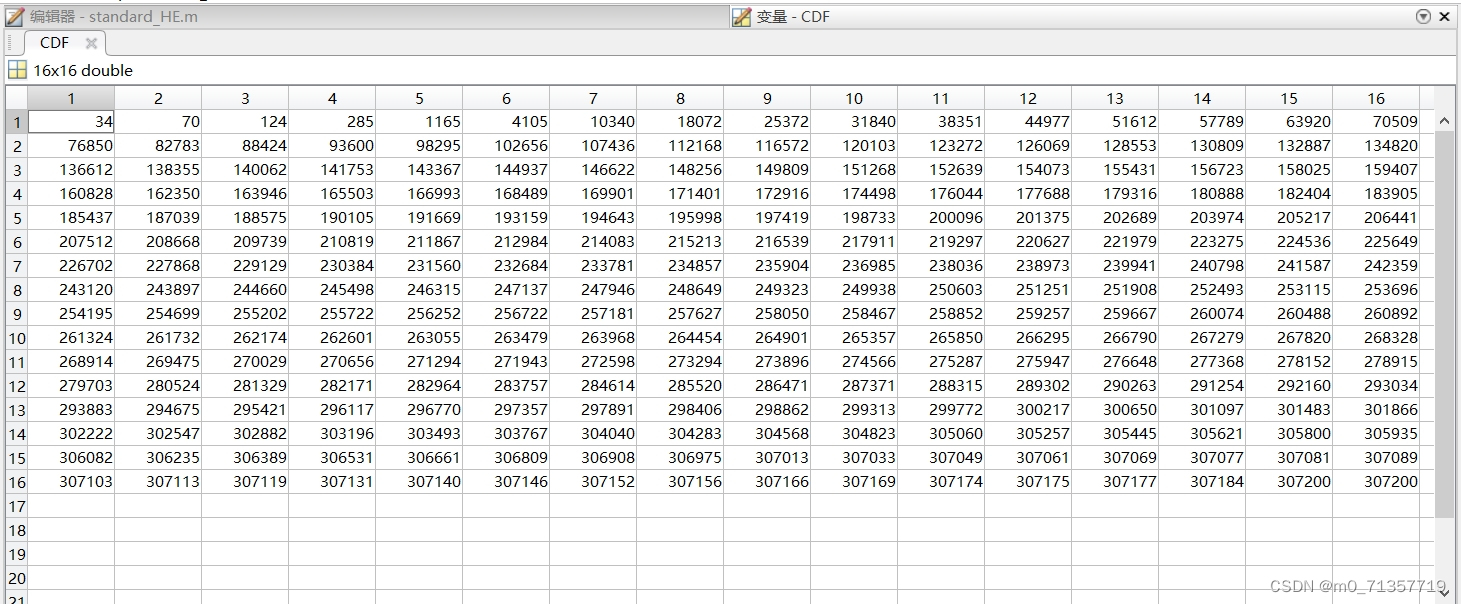Select cell containing 34

pyautogui.click(x=71, y=121)
